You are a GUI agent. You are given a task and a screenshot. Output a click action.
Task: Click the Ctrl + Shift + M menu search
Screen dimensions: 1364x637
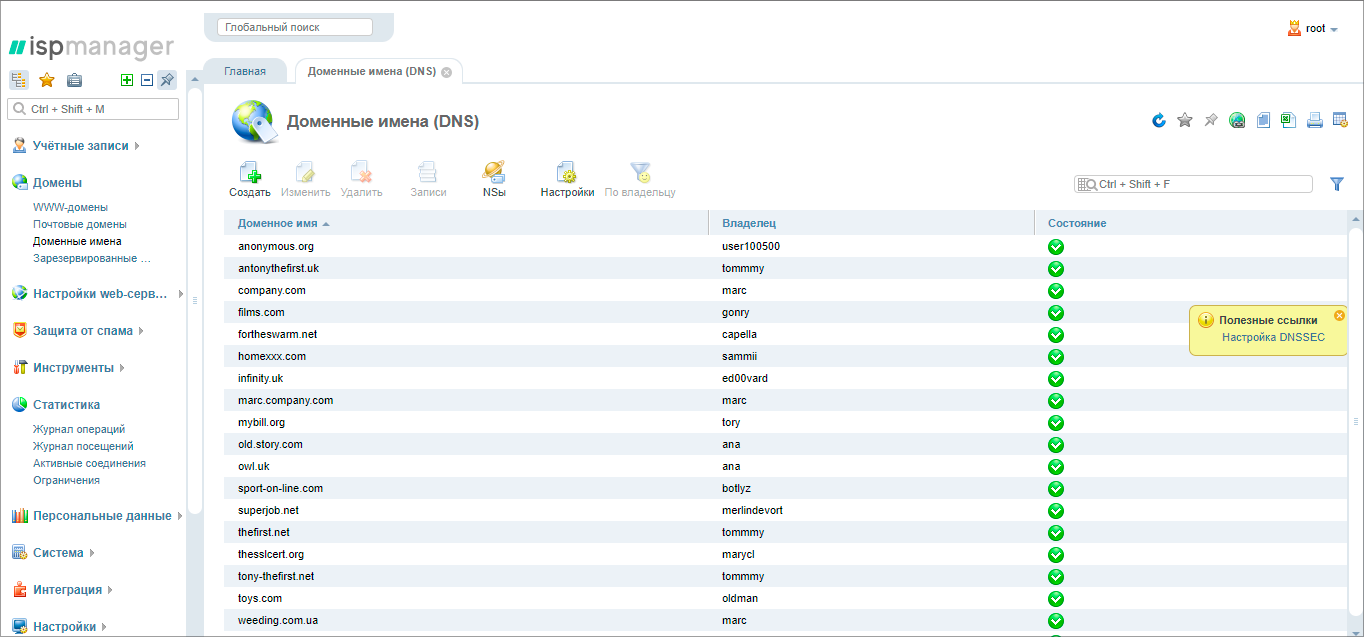[x=93, y=109]
